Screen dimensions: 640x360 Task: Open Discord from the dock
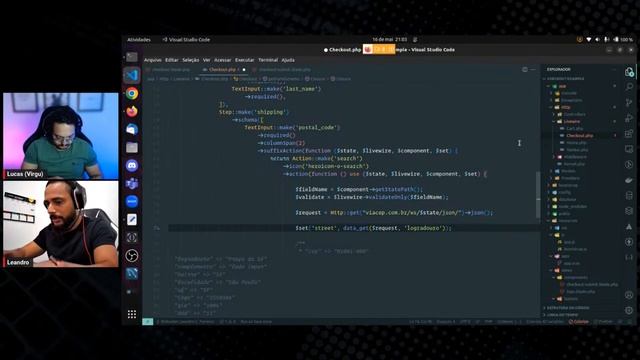click(x=132, y=165)
